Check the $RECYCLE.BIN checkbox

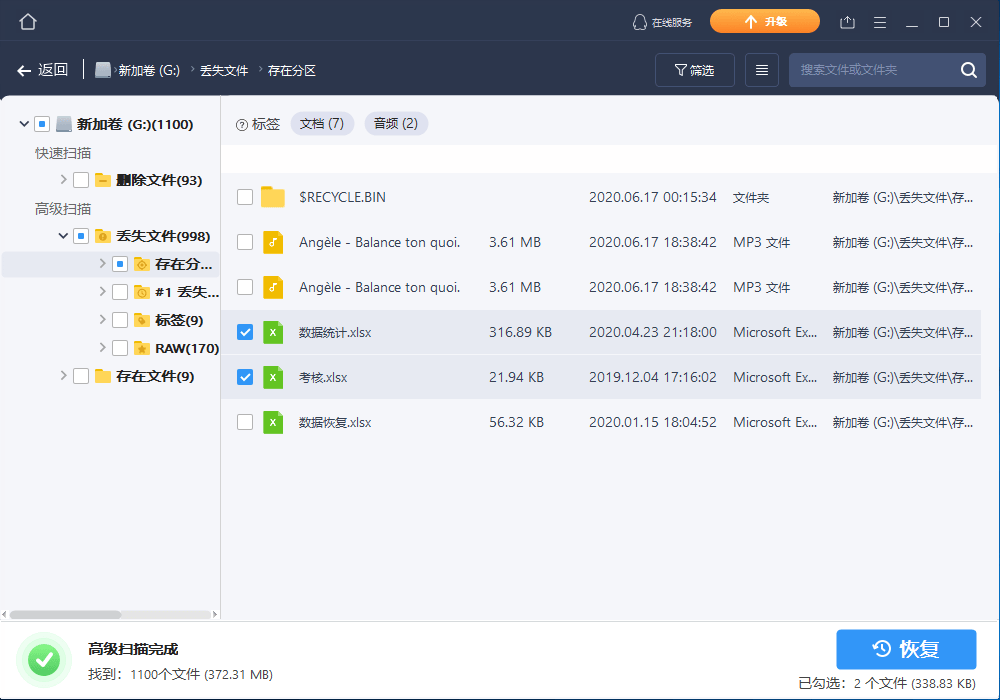(245, 197)
